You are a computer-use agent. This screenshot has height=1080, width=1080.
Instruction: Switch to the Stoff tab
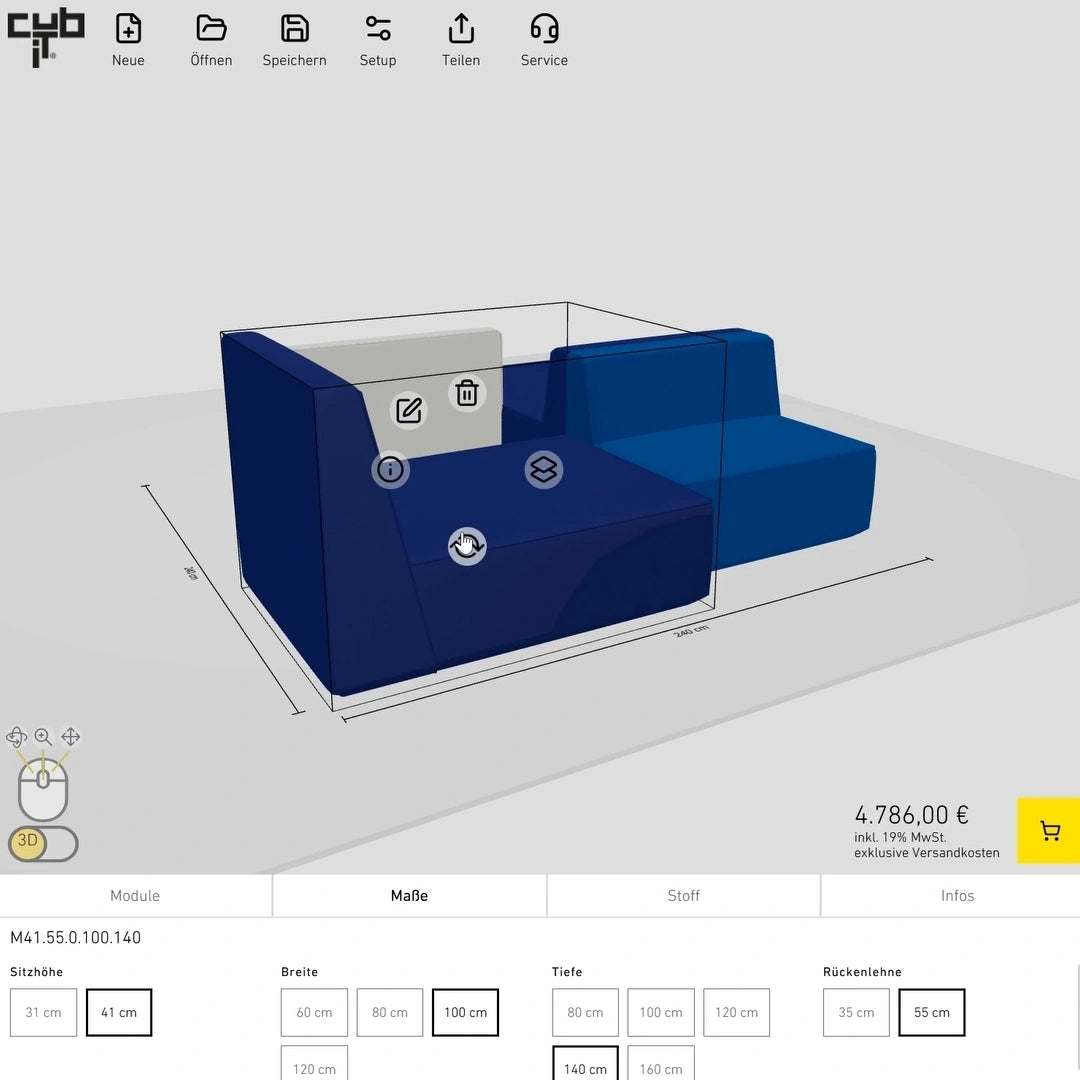[683, 896]
